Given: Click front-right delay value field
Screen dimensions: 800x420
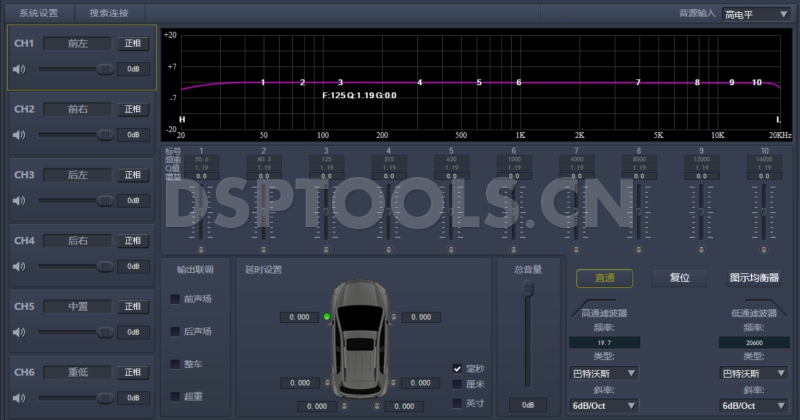Looking at the screenshot, I should click(421, 317).
